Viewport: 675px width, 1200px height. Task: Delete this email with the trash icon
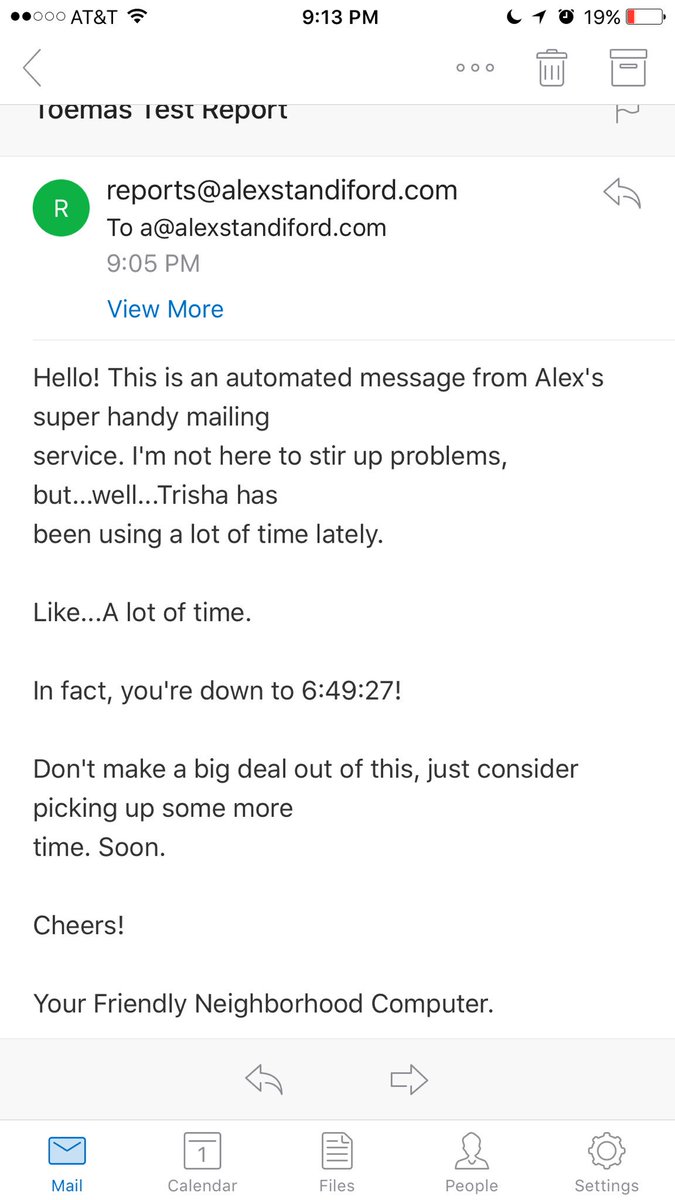[552, 67]
